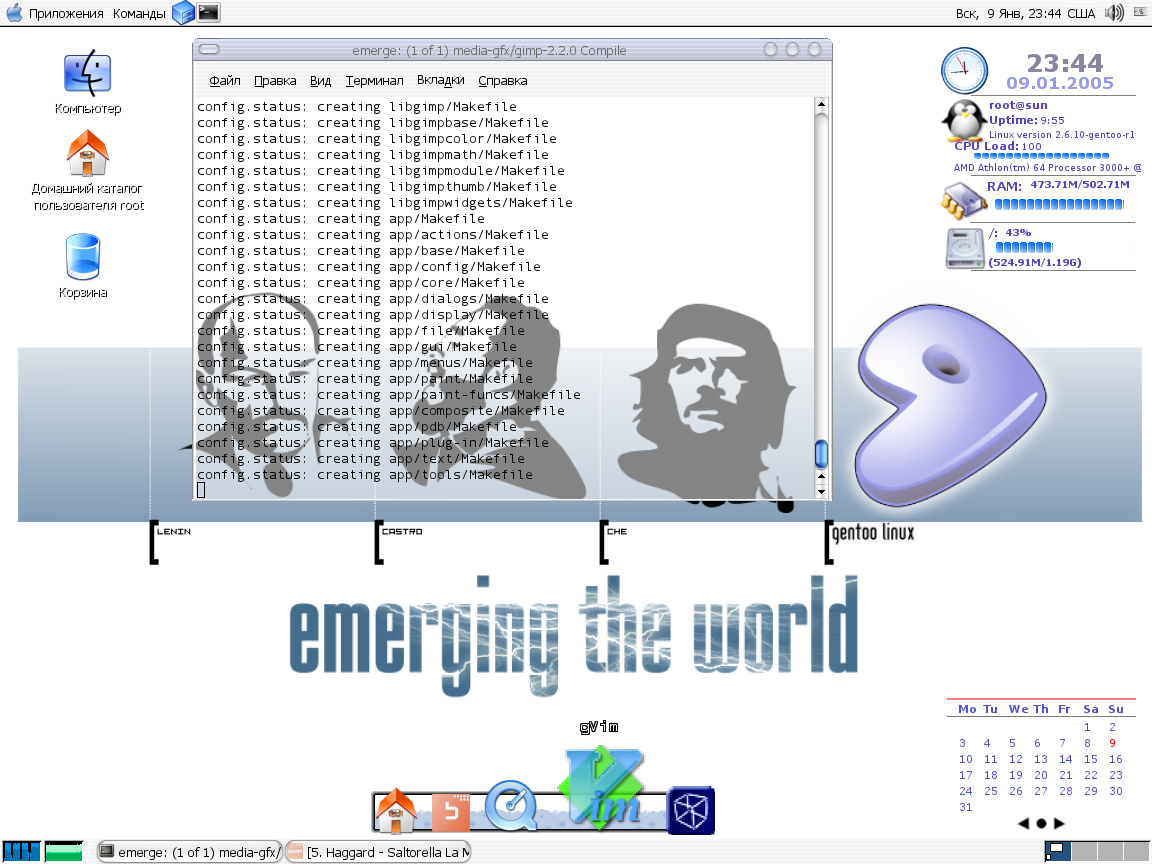Click the calendar's center dot for today
1152x864 pixels.
click(1041, 824)
